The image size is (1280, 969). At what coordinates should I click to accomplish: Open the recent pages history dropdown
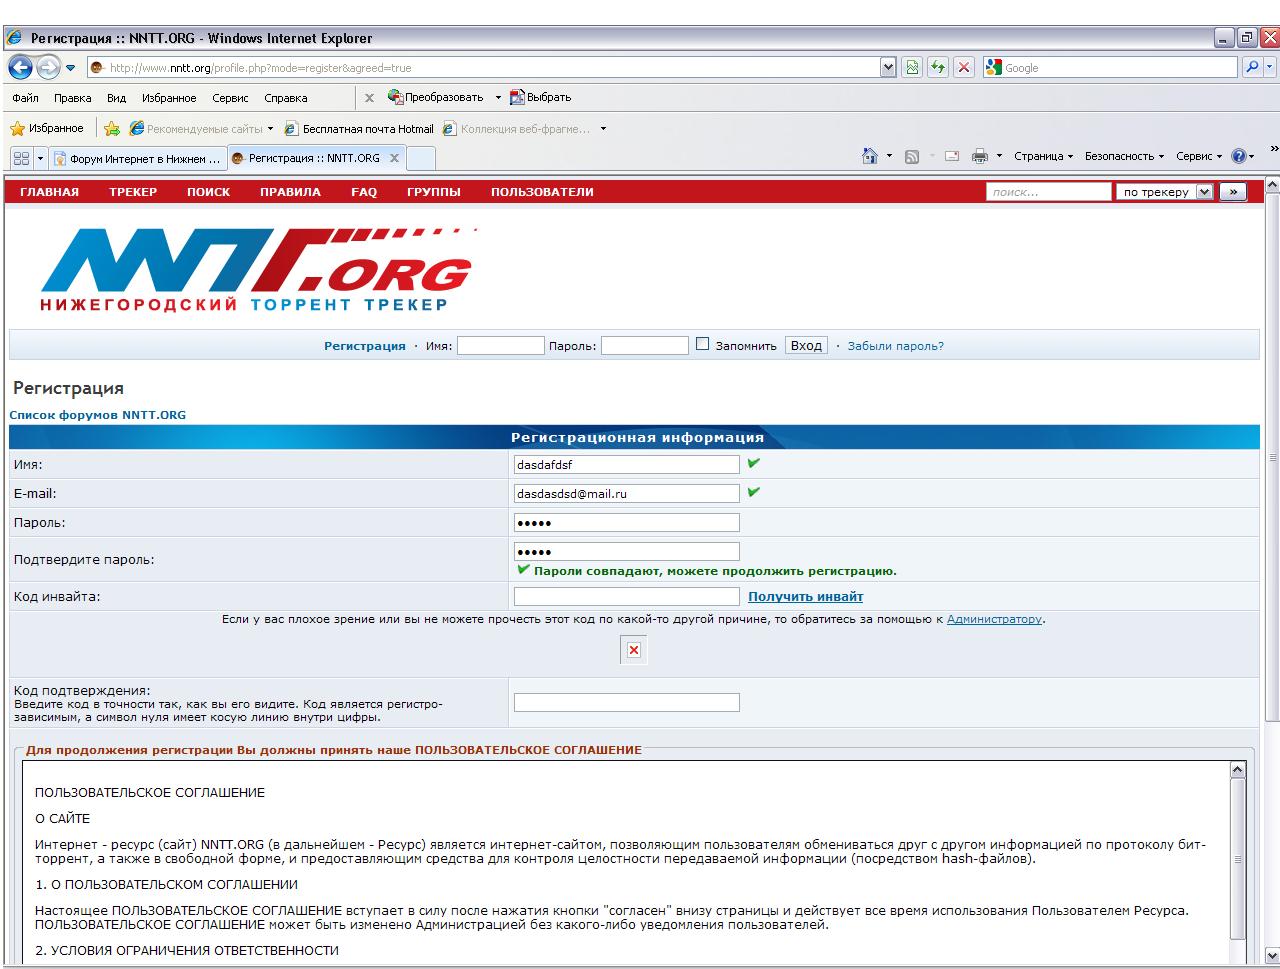[x=71, y=68]
